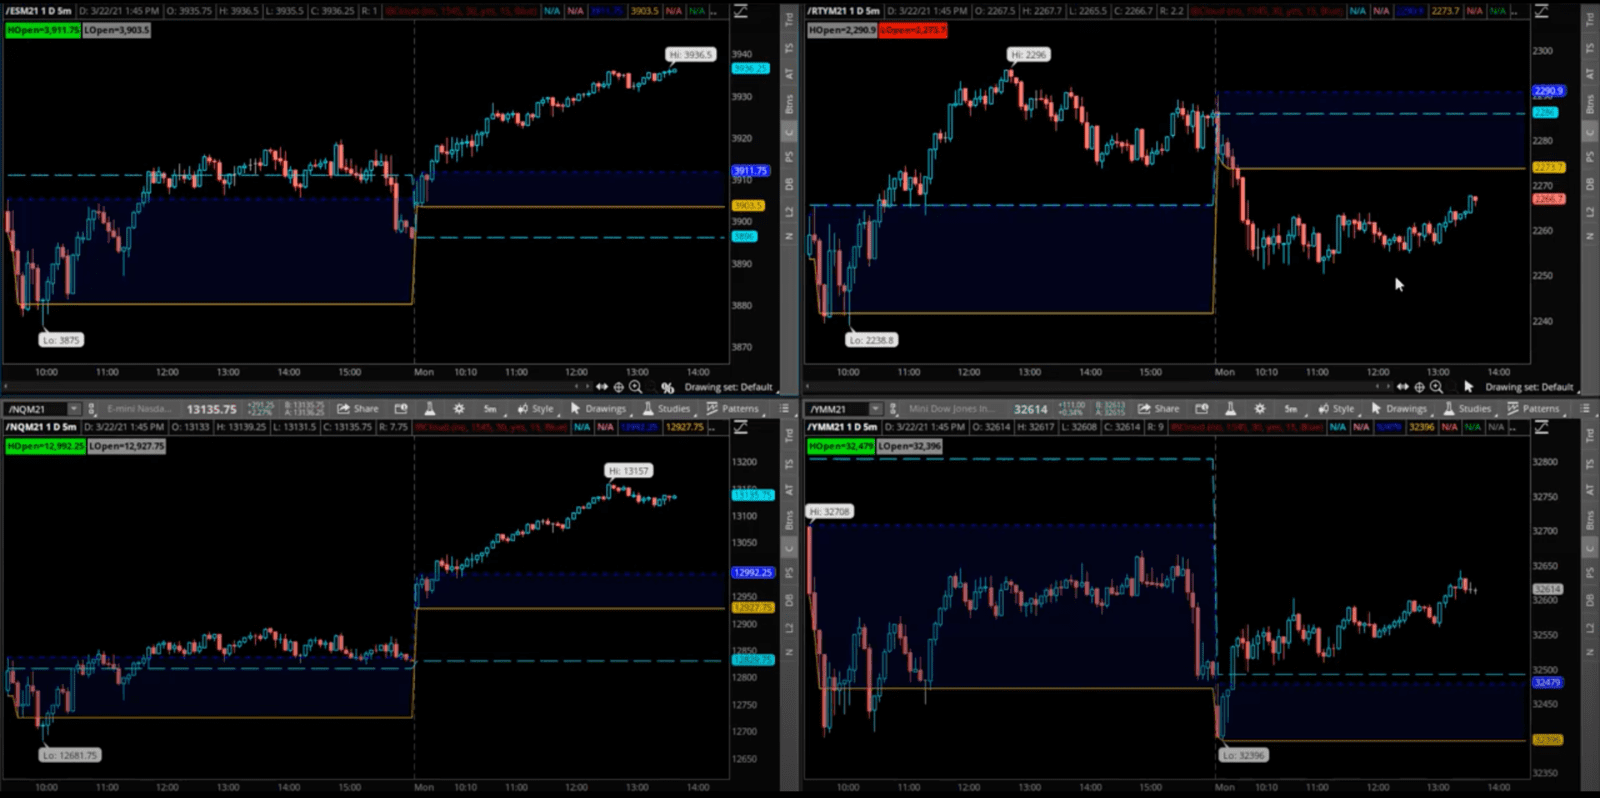Open the Style dropdown in /YMM21 toolbar

1337,409
